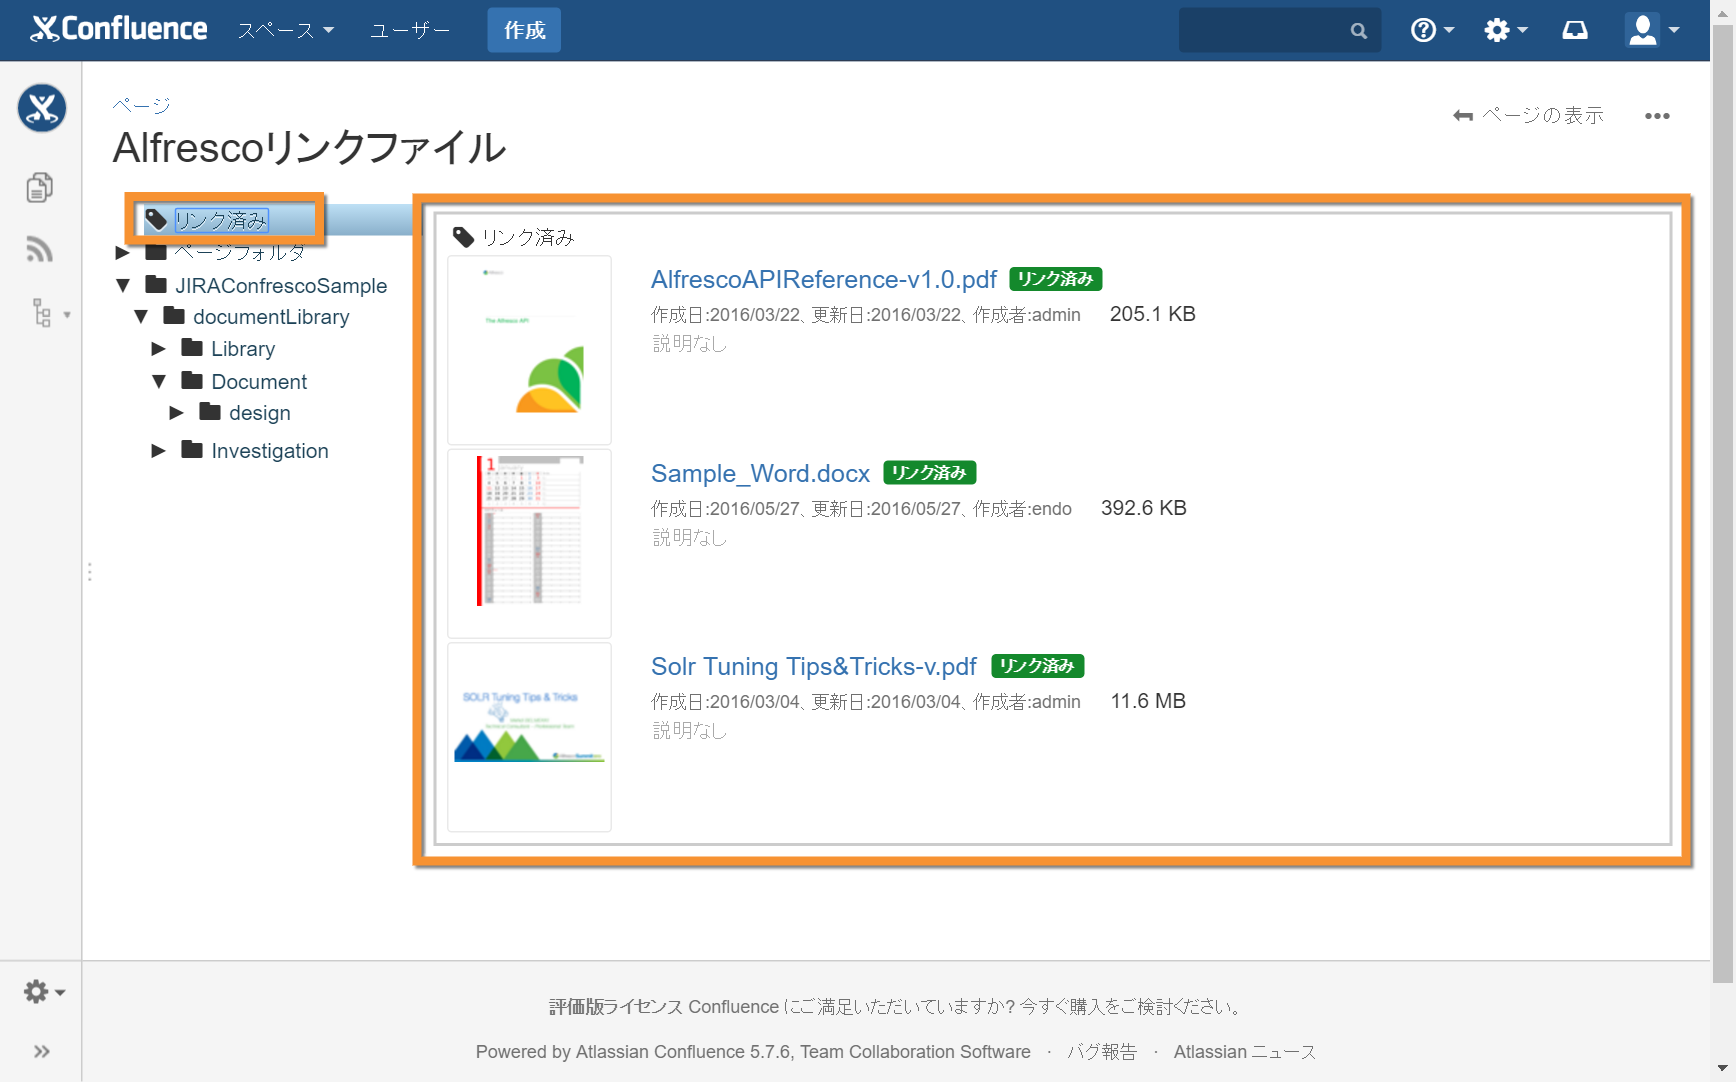Click the sidebar resize handle dots
Image resolution: width=1736 pixels, height=1082 pixels.
click(x=90, y=572)
